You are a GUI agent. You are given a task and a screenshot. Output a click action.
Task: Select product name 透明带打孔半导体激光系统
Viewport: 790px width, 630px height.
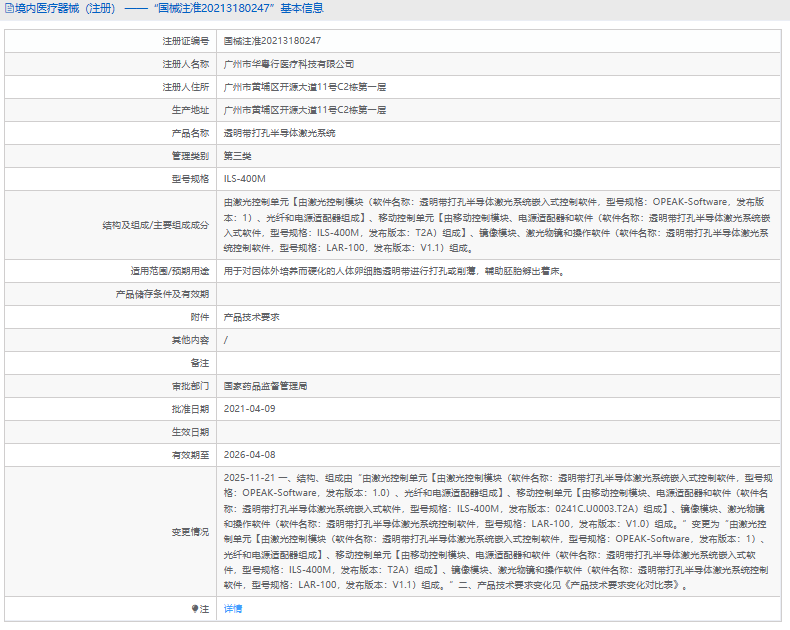click(280, 133)
